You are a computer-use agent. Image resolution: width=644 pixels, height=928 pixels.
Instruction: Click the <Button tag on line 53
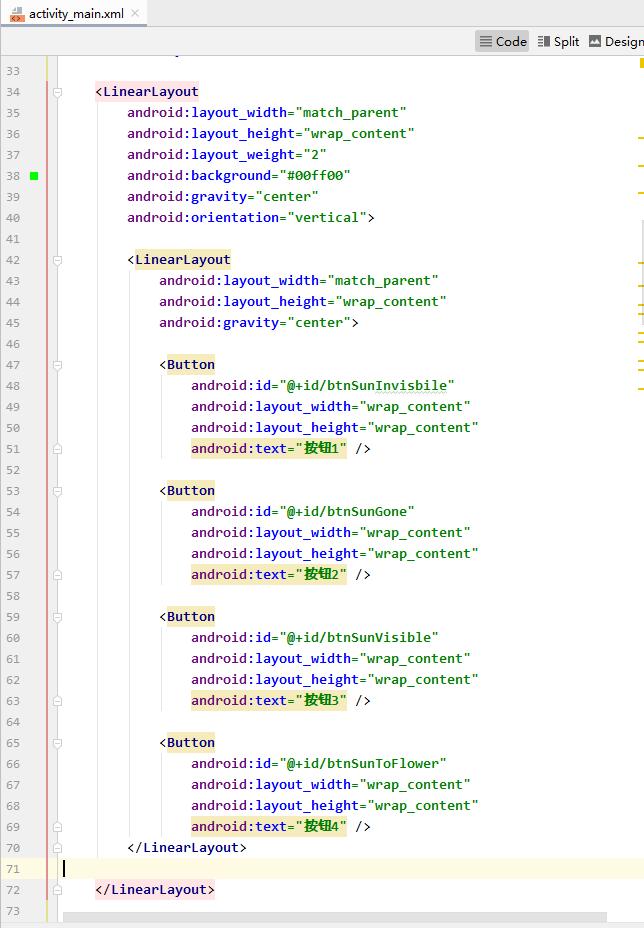[x=187, y=491]
